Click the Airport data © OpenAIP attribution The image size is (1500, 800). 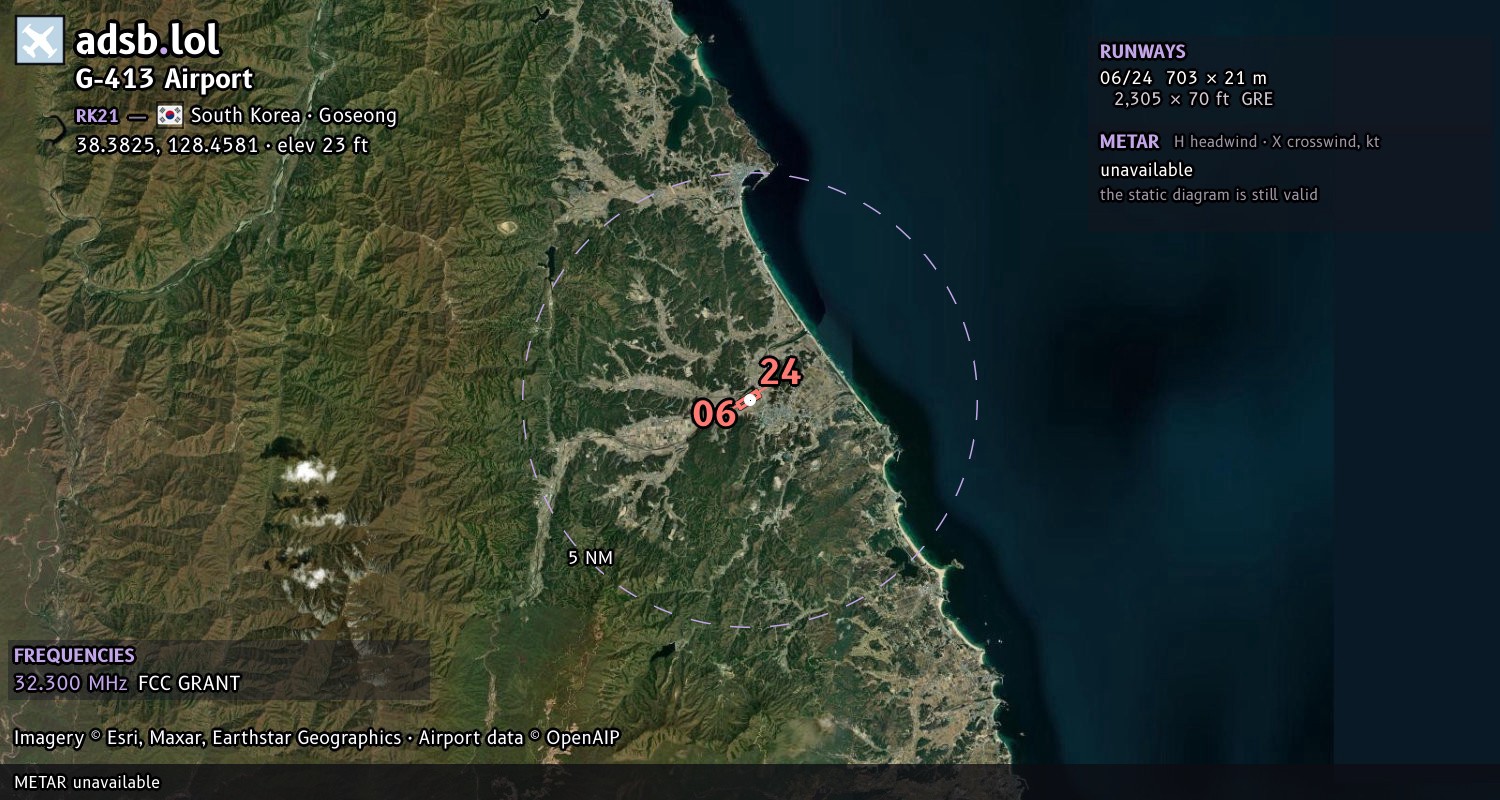point(519,738)
